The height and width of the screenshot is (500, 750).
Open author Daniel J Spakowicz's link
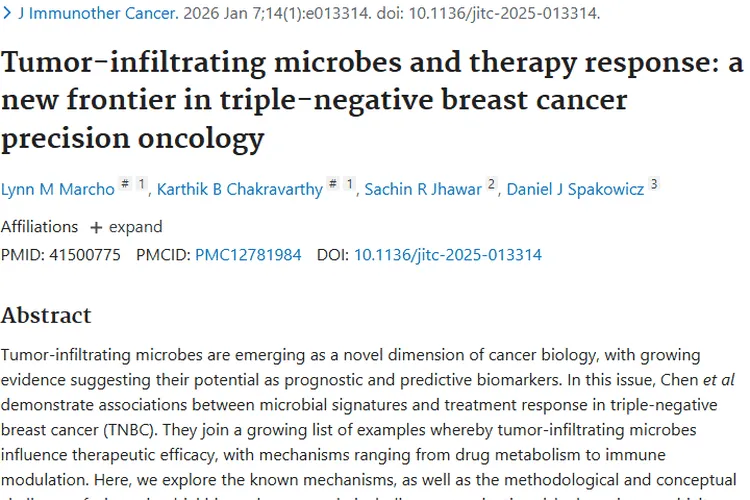575,189
